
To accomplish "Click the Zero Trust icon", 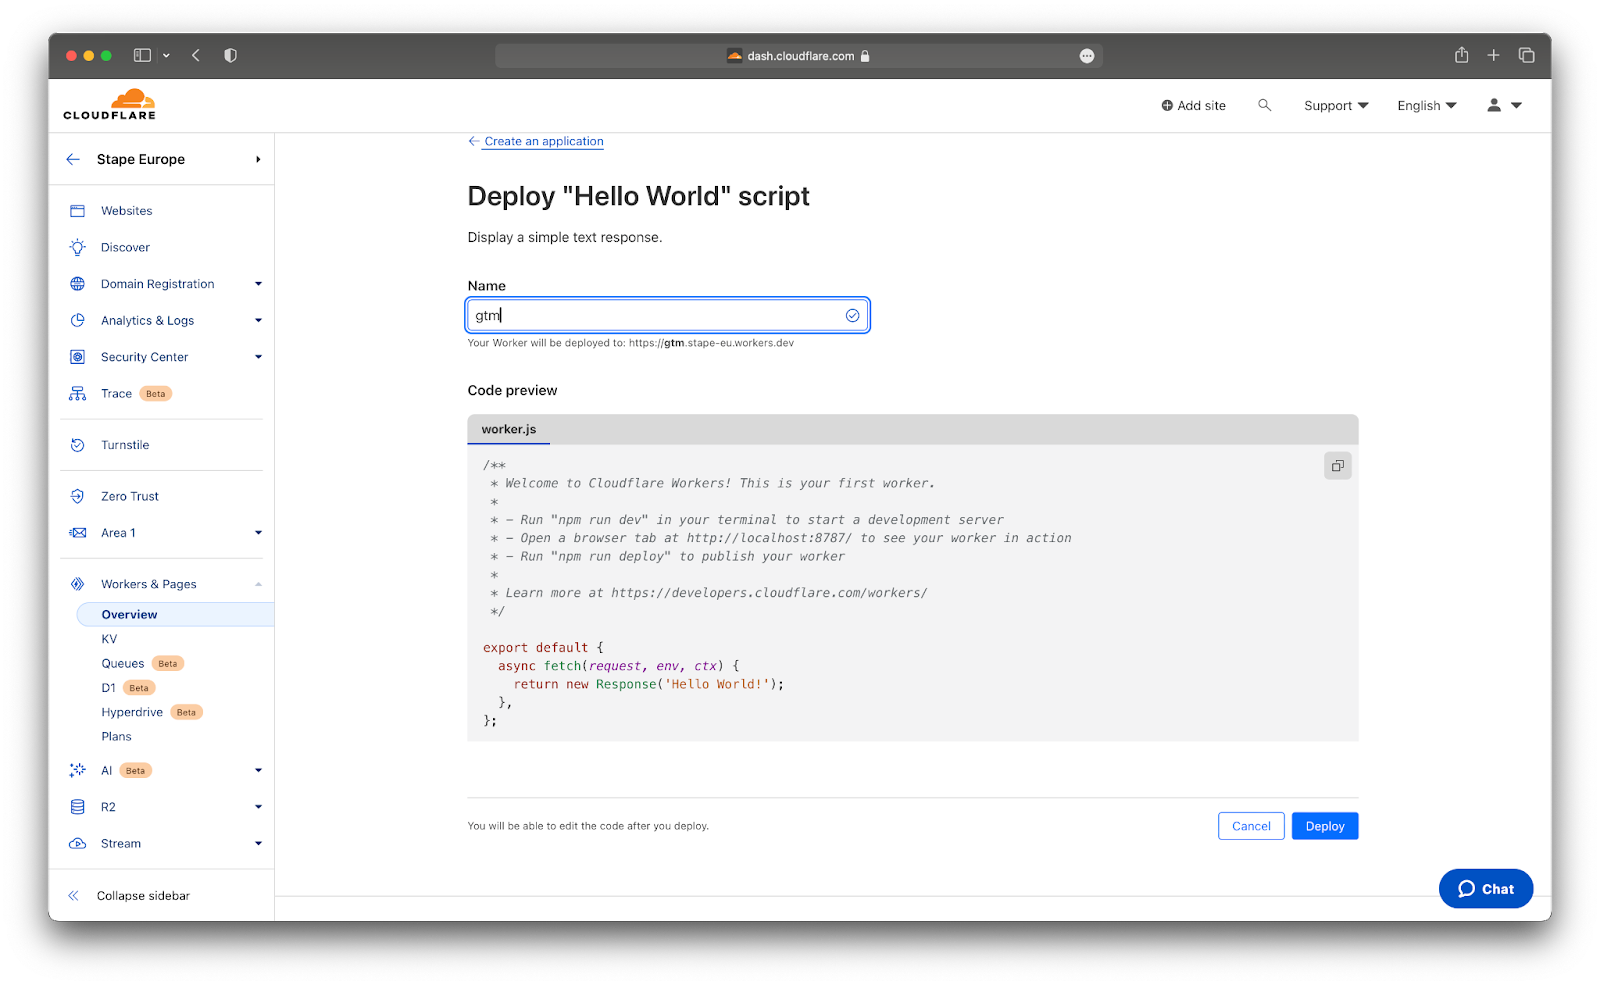I will point(77,496).
